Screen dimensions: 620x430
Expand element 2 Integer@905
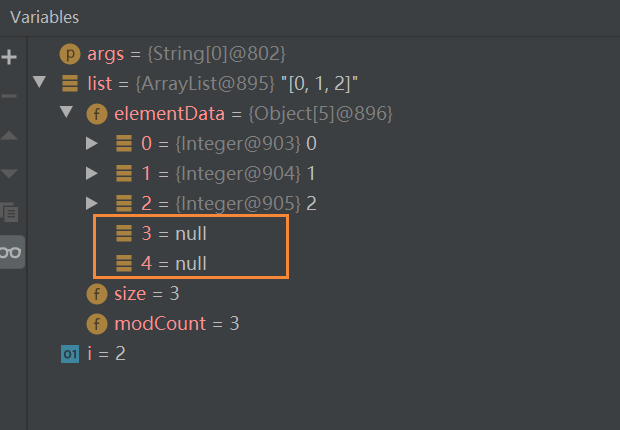[x=92, y=203]
